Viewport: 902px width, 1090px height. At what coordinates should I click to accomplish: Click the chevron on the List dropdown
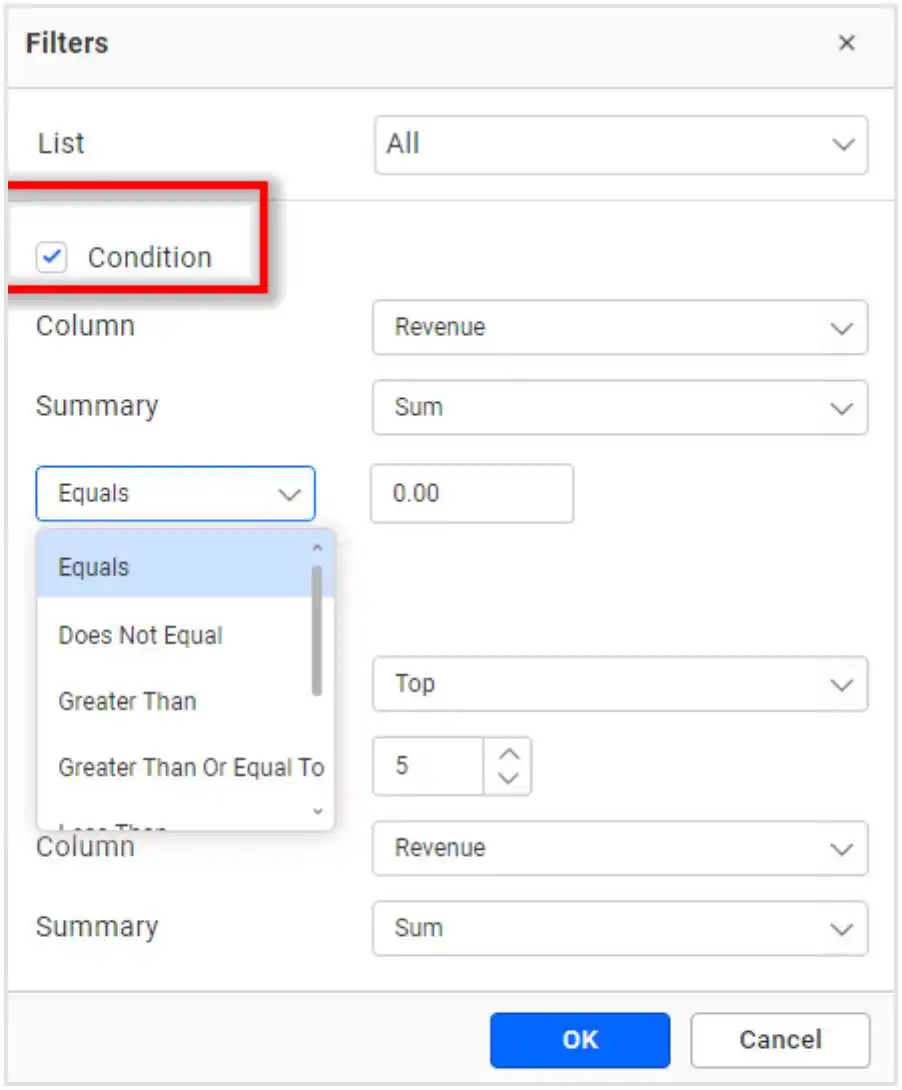coord(843,144)
